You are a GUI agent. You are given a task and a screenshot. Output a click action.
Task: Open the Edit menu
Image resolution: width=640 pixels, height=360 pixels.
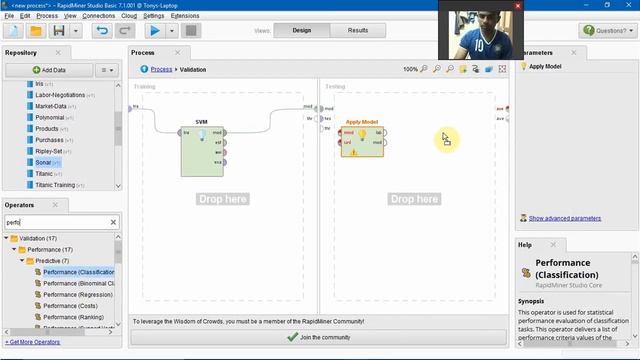[x=25, y=16]
